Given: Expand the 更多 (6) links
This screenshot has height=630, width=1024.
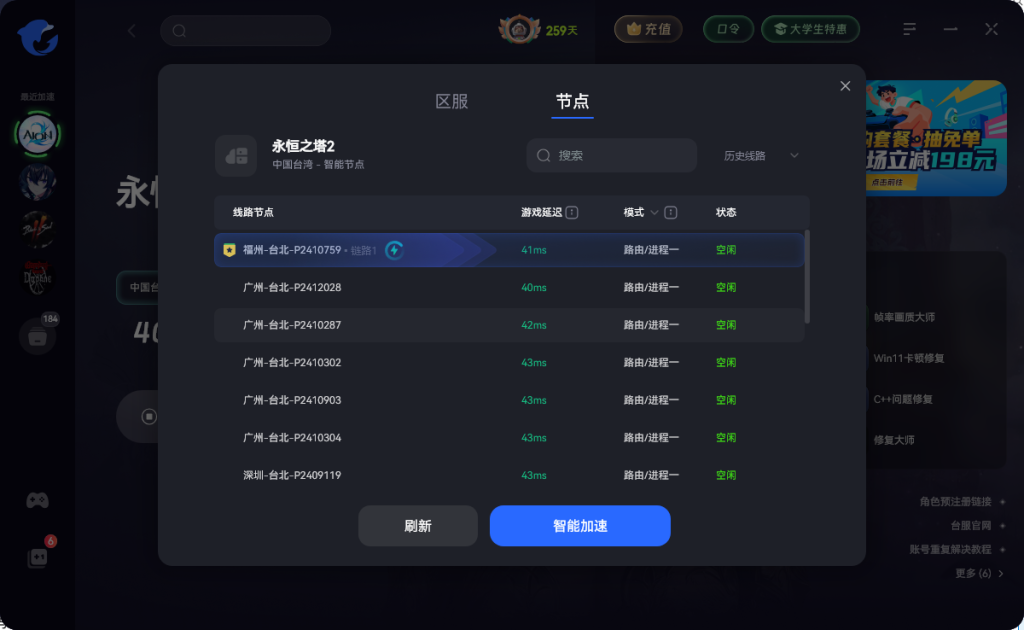Looking at the screenshot, I should 979,573.
